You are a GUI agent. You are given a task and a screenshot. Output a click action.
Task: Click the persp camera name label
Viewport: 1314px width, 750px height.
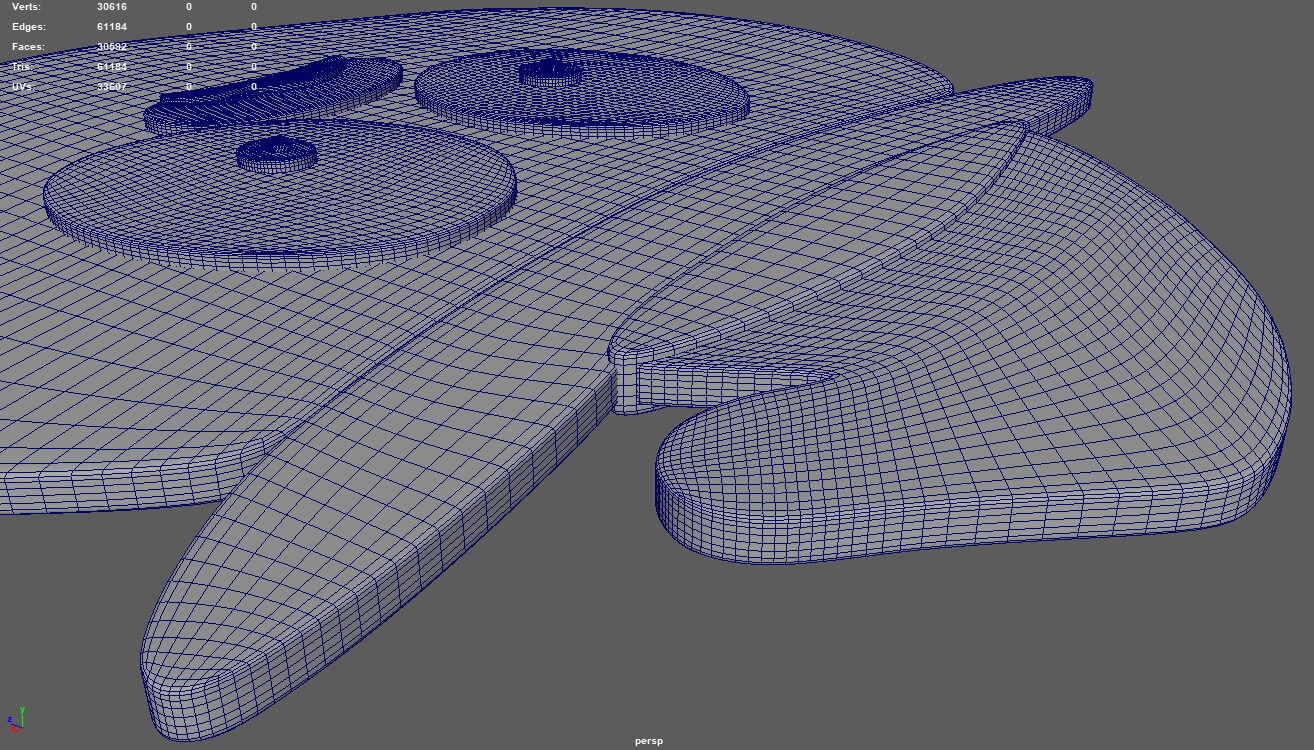coord(648,741)
